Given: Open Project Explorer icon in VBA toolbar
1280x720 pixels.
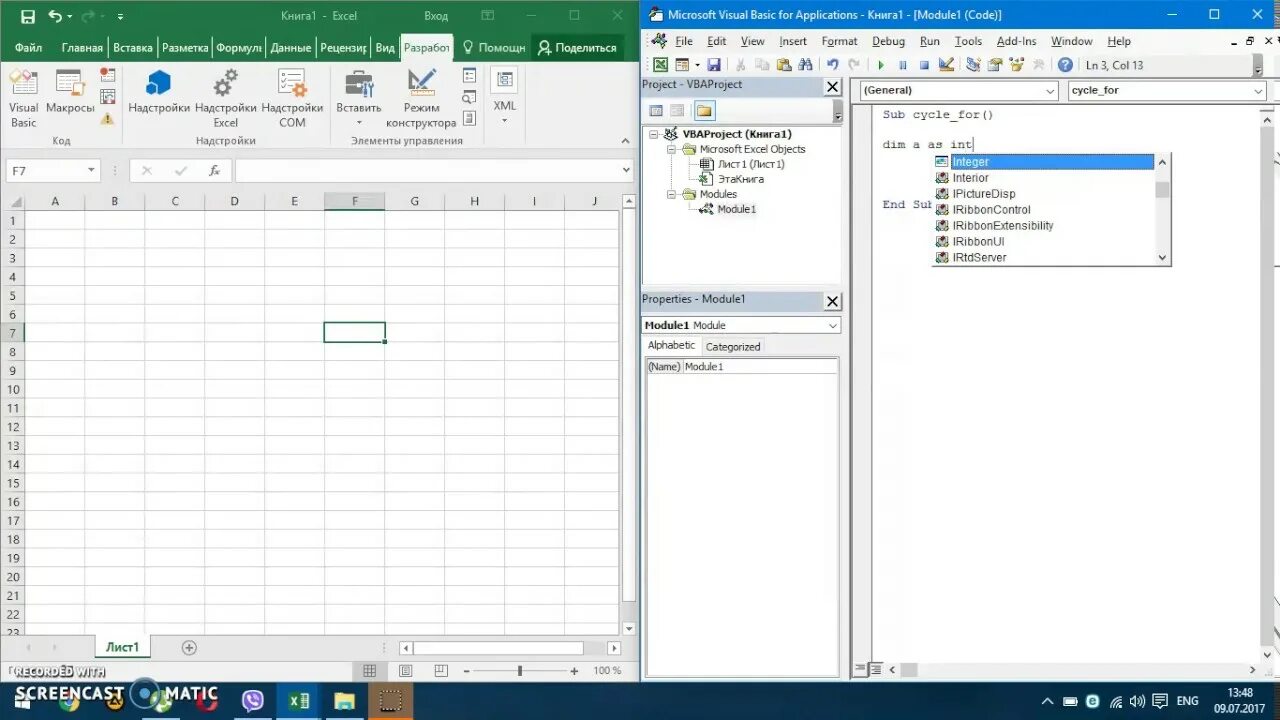Looking at the screenshot, I should pyautogui.click(x=973, y=65).
